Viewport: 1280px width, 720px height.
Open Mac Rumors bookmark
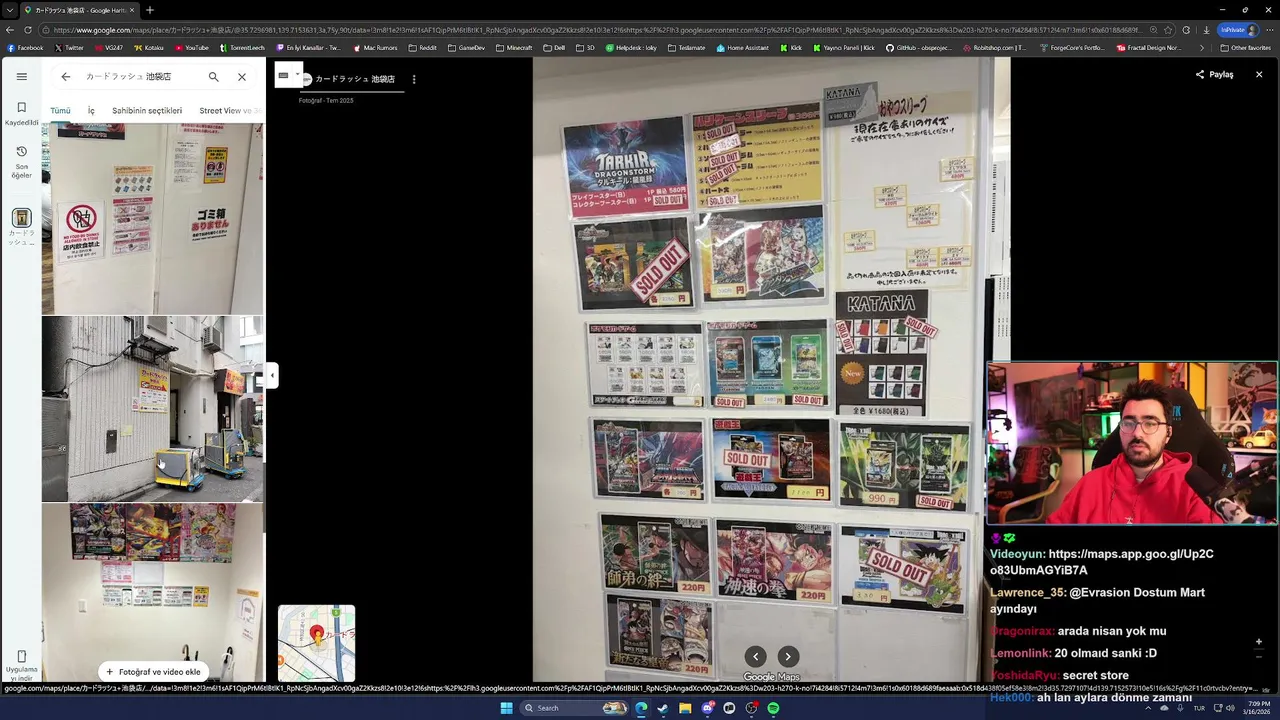375,47
